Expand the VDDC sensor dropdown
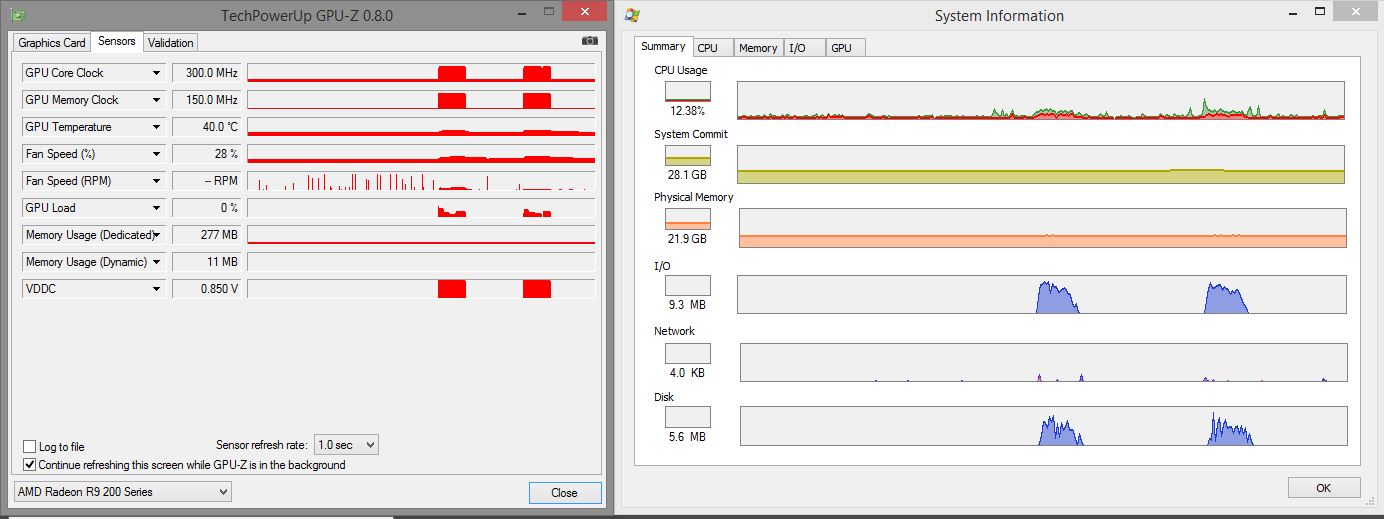The image size is (1384, 519). [156, 289]
